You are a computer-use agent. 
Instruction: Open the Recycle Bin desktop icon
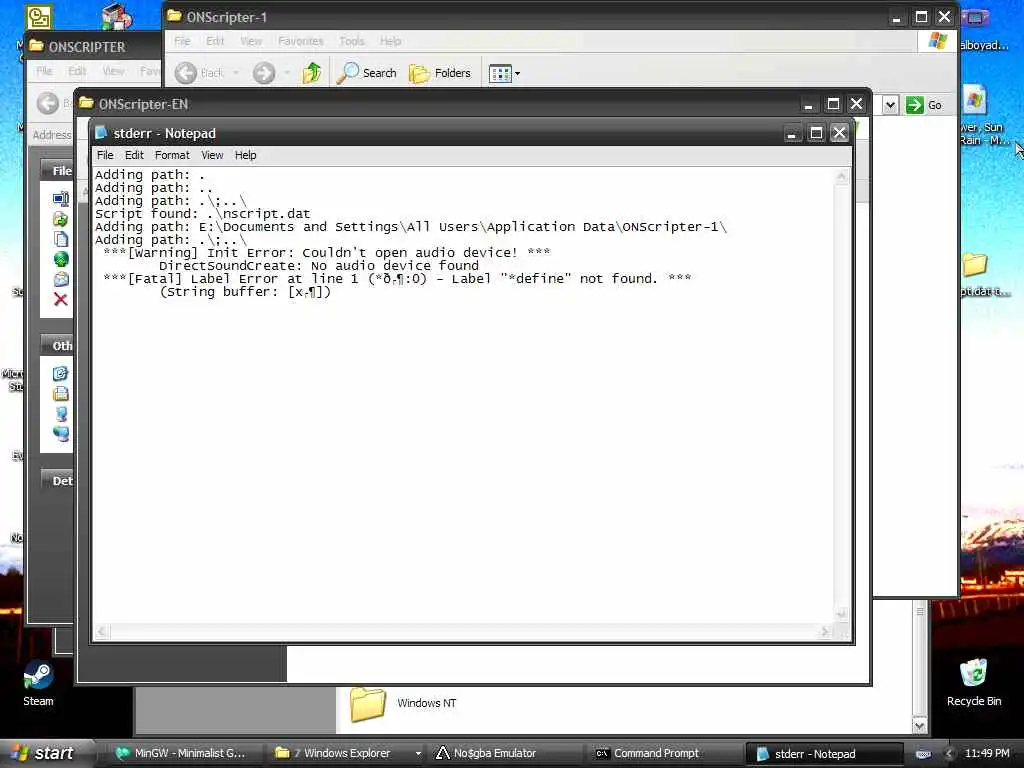(974, 683)
